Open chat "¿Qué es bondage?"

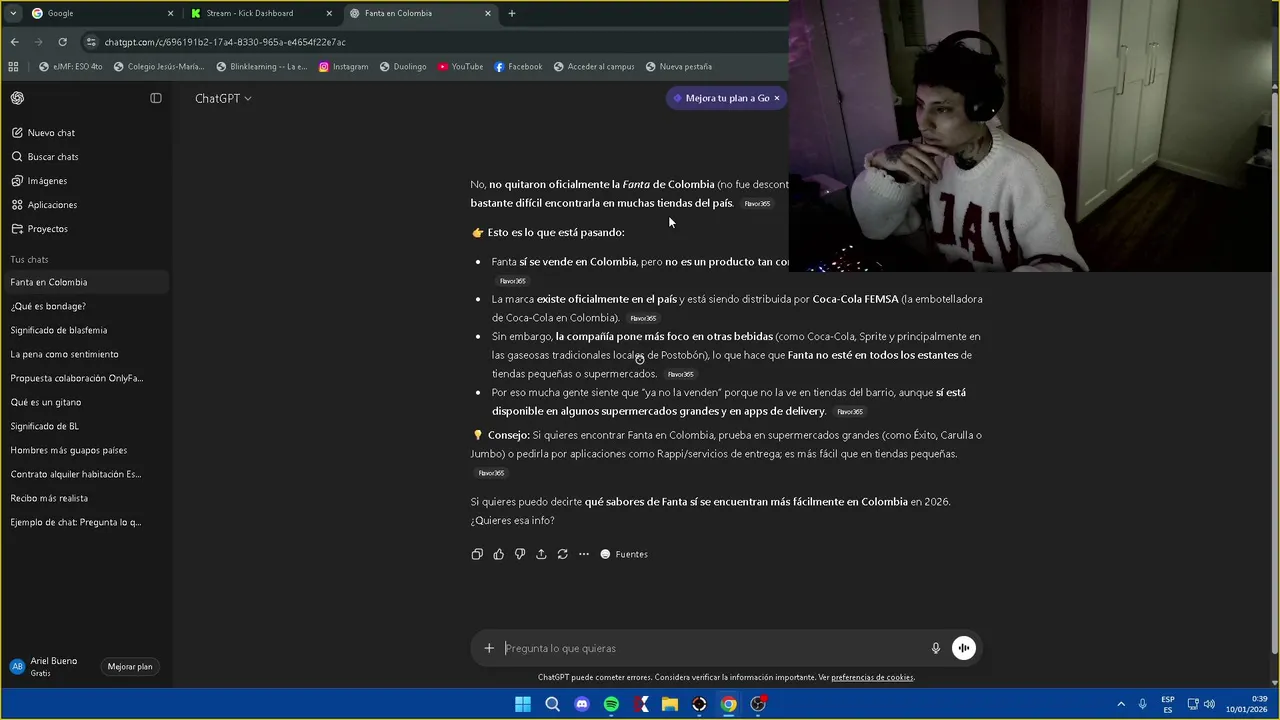coord(85,306)
